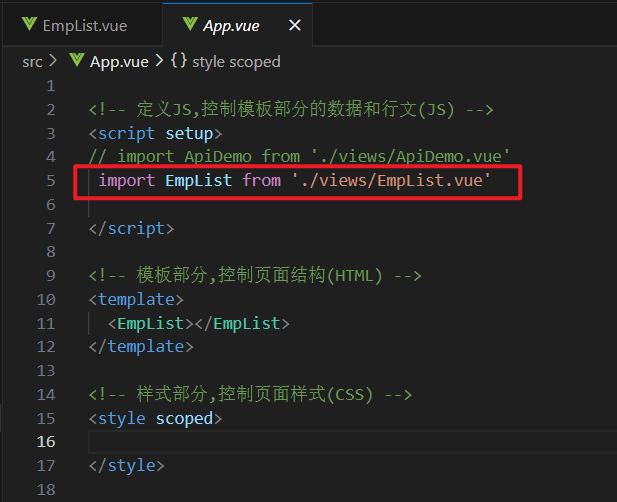Click the './views/EmpList.vue' path string

point(392,181)
